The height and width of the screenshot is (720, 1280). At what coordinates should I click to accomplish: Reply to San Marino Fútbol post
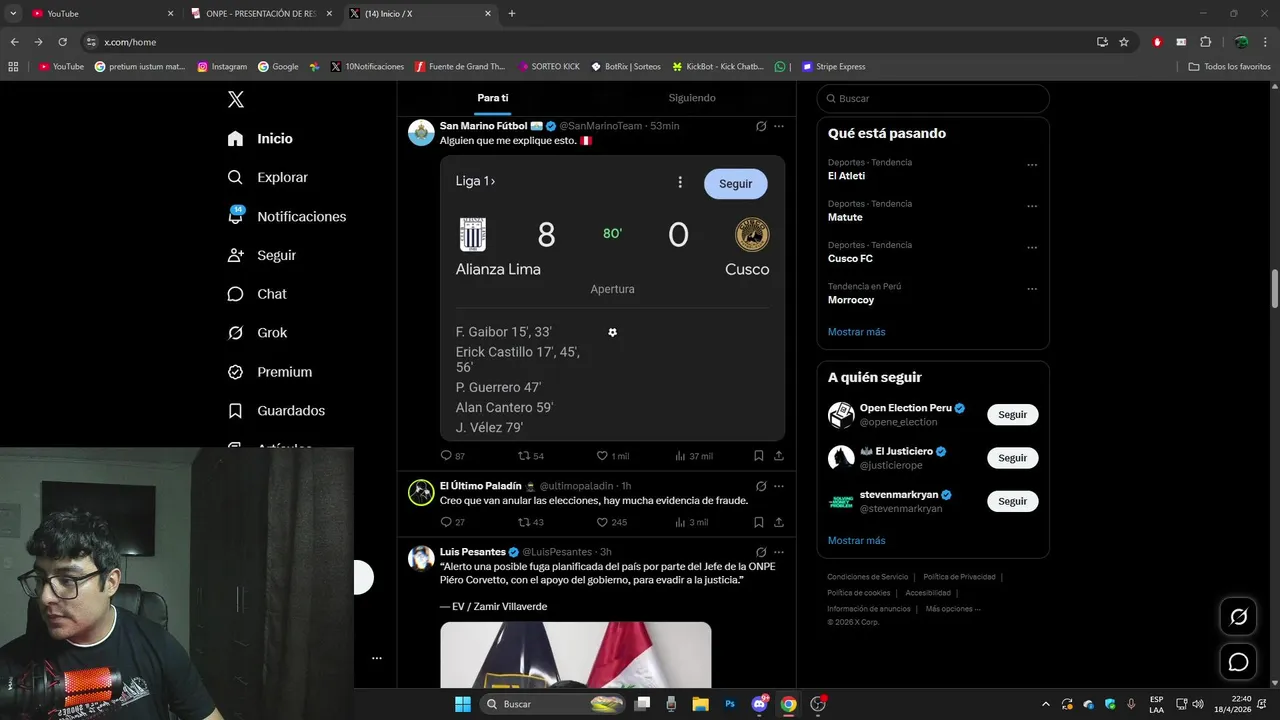coord(446,455)
